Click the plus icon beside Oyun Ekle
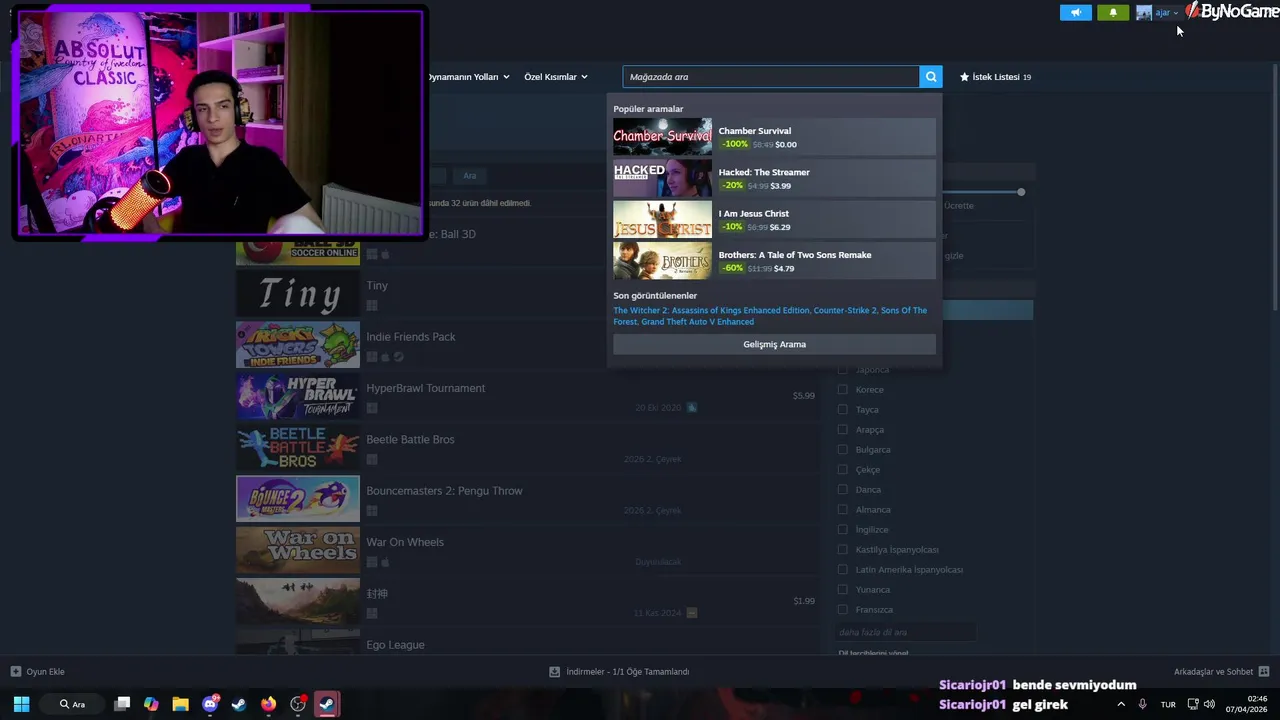 16,672
